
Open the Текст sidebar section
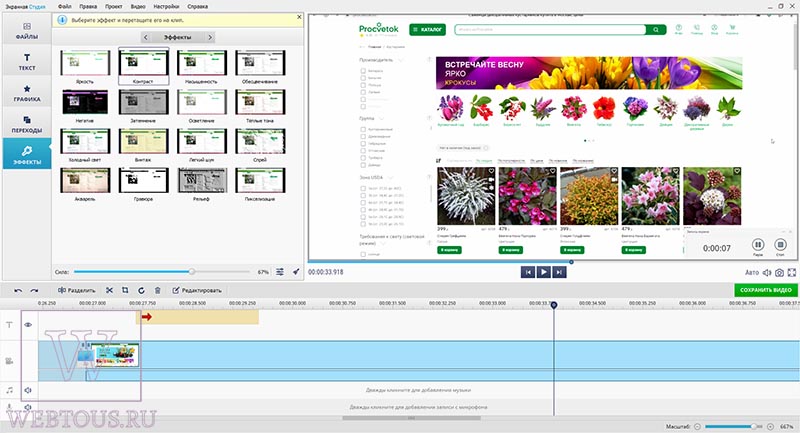[27, 61]
